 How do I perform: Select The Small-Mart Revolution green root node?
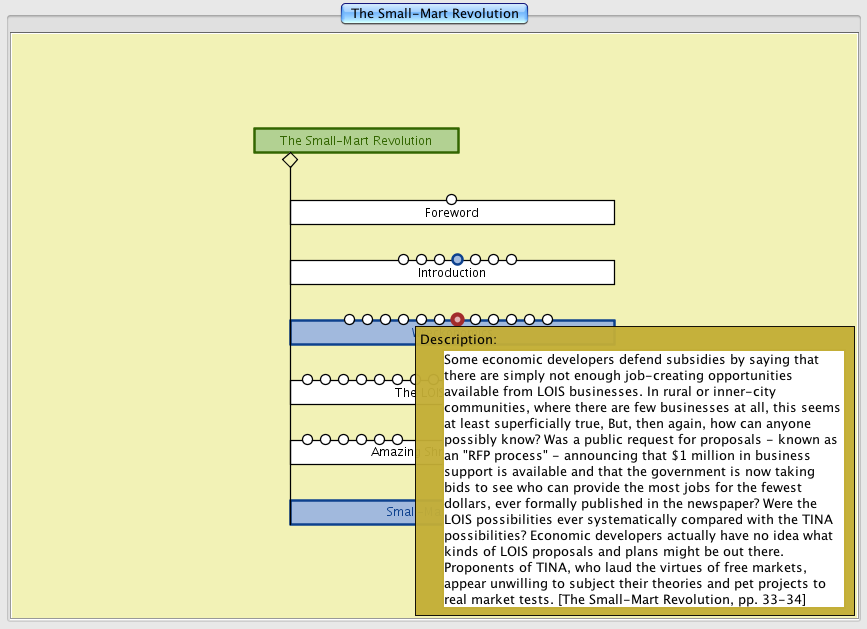click(356, 141)
